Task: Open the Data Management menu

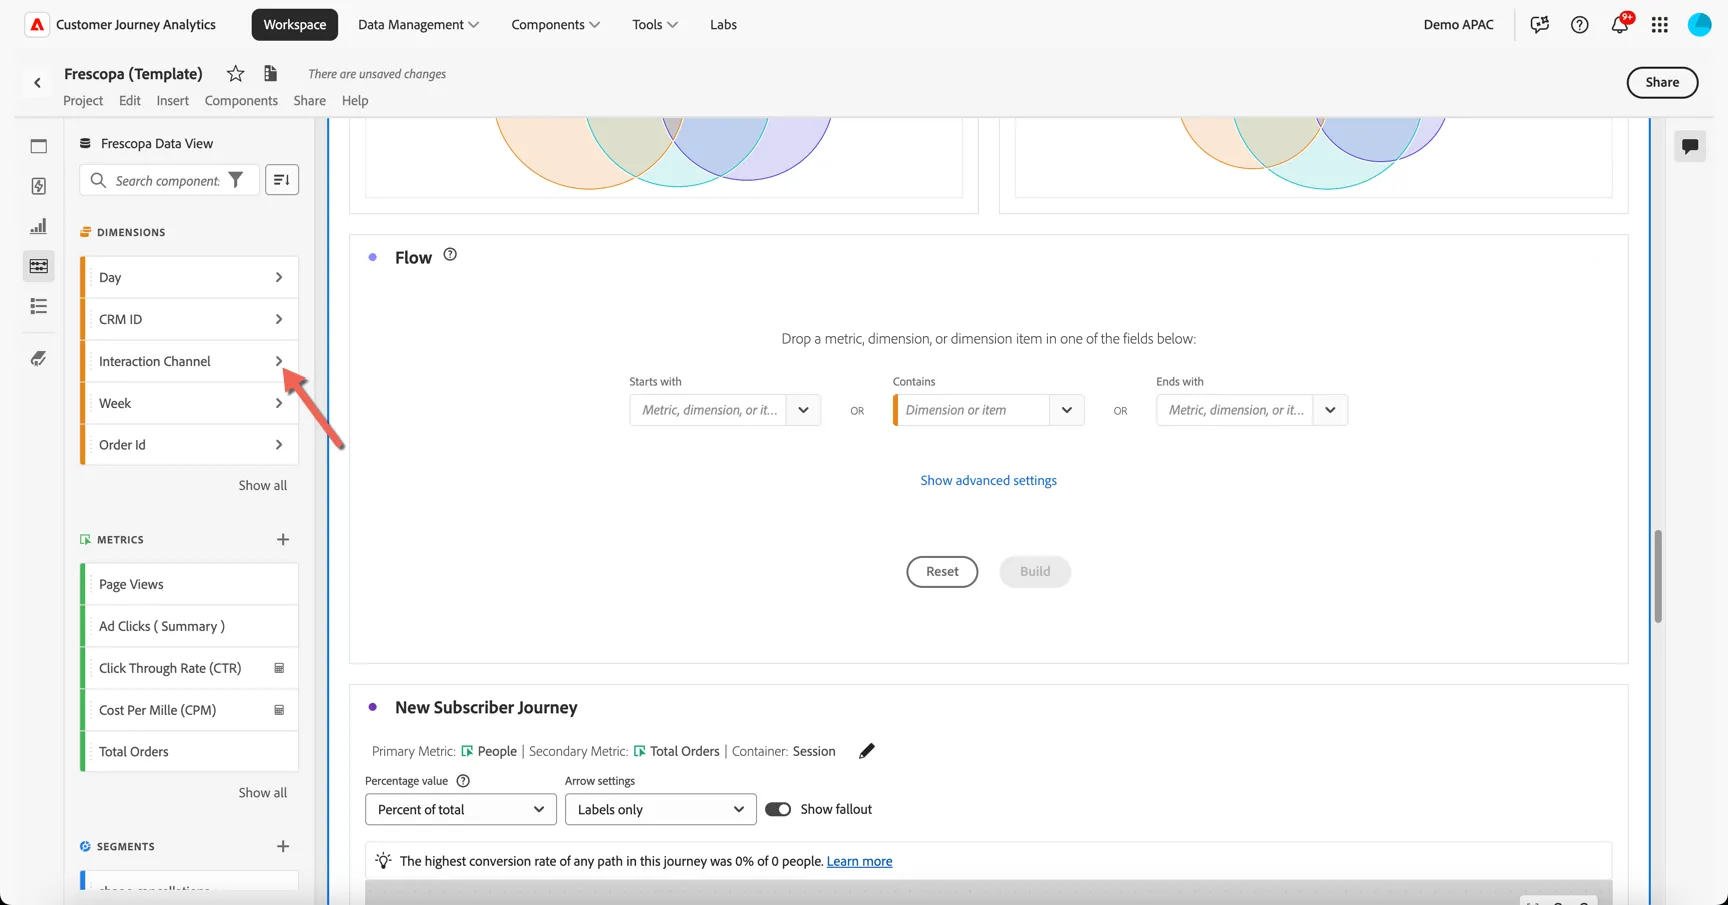Action: 418,24
